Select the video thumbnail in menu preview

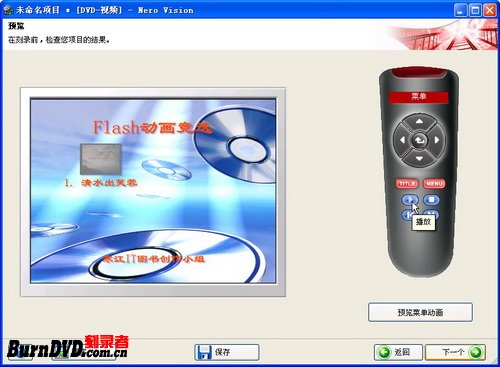coord(101,159)
